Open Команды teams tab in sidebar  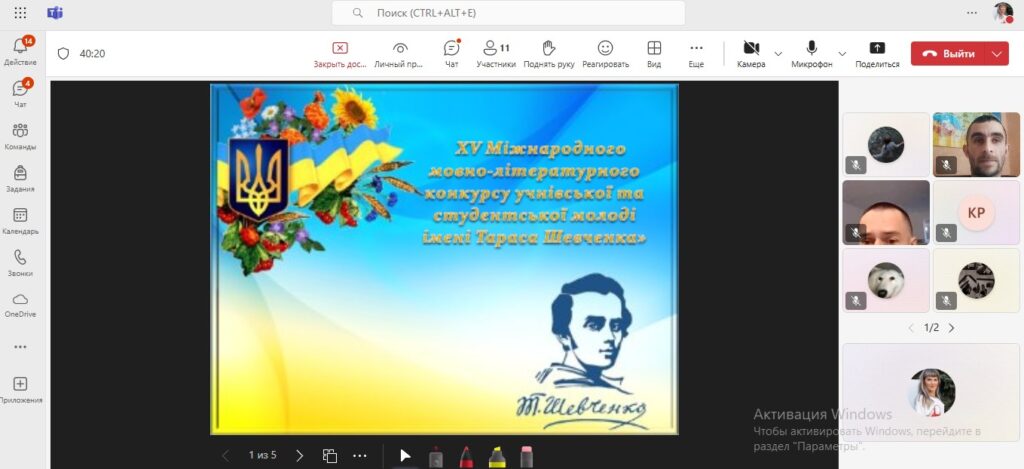20,136
